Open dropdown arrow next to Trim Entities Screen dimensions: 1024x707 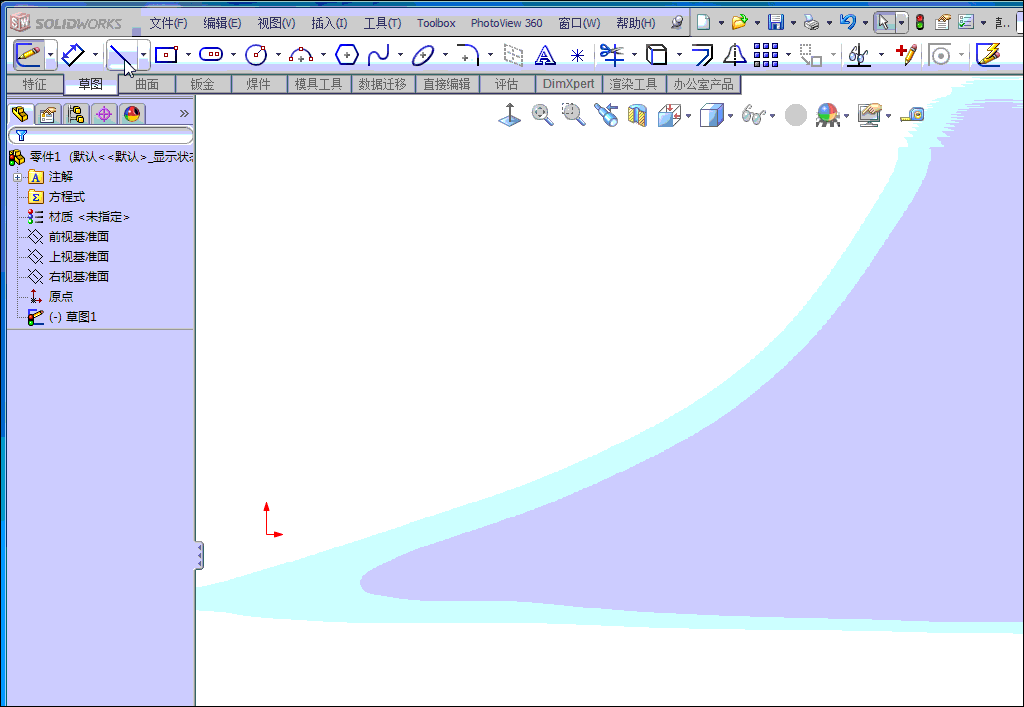point(634,55)
